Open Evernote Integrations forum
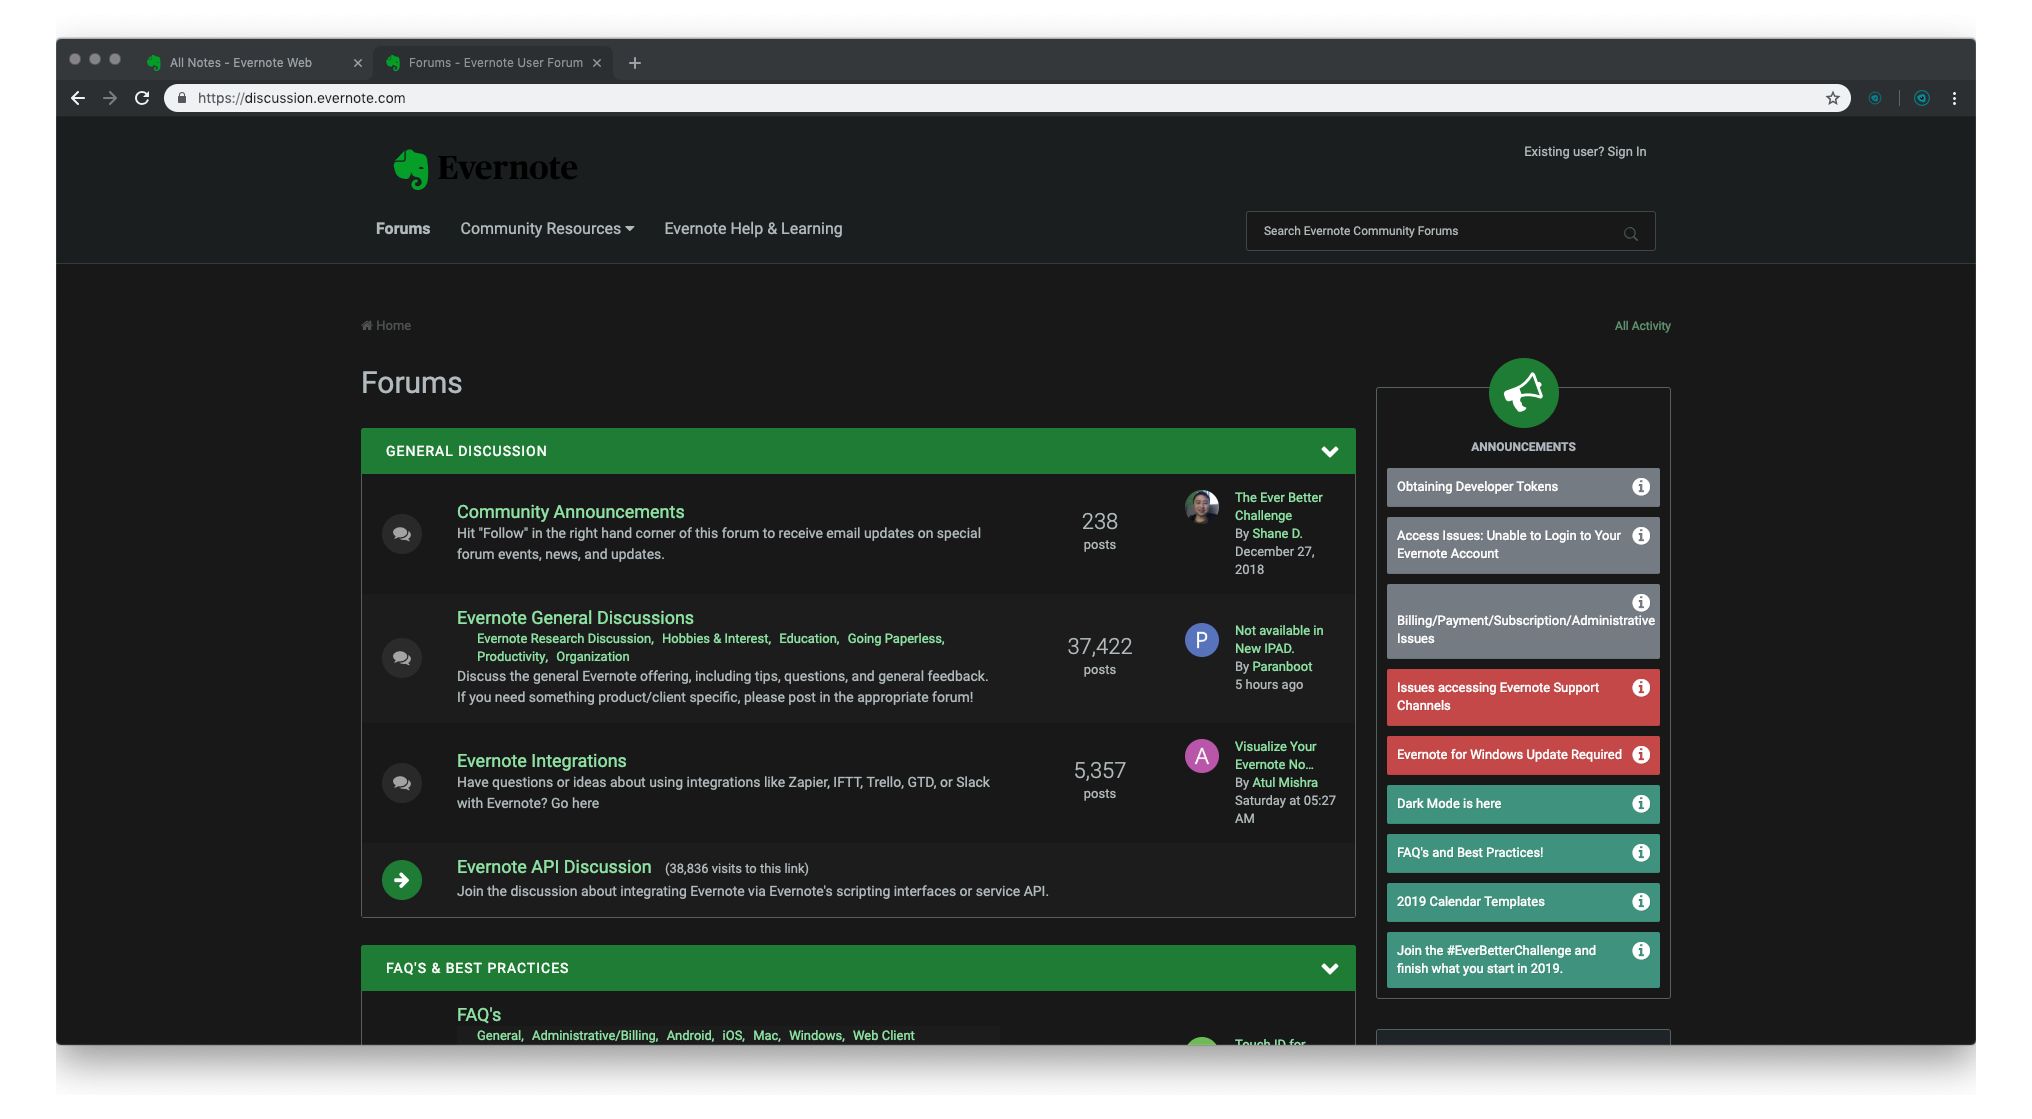Image resolution: width=2032 pixels, height=1119 pixels. [541, 761]
